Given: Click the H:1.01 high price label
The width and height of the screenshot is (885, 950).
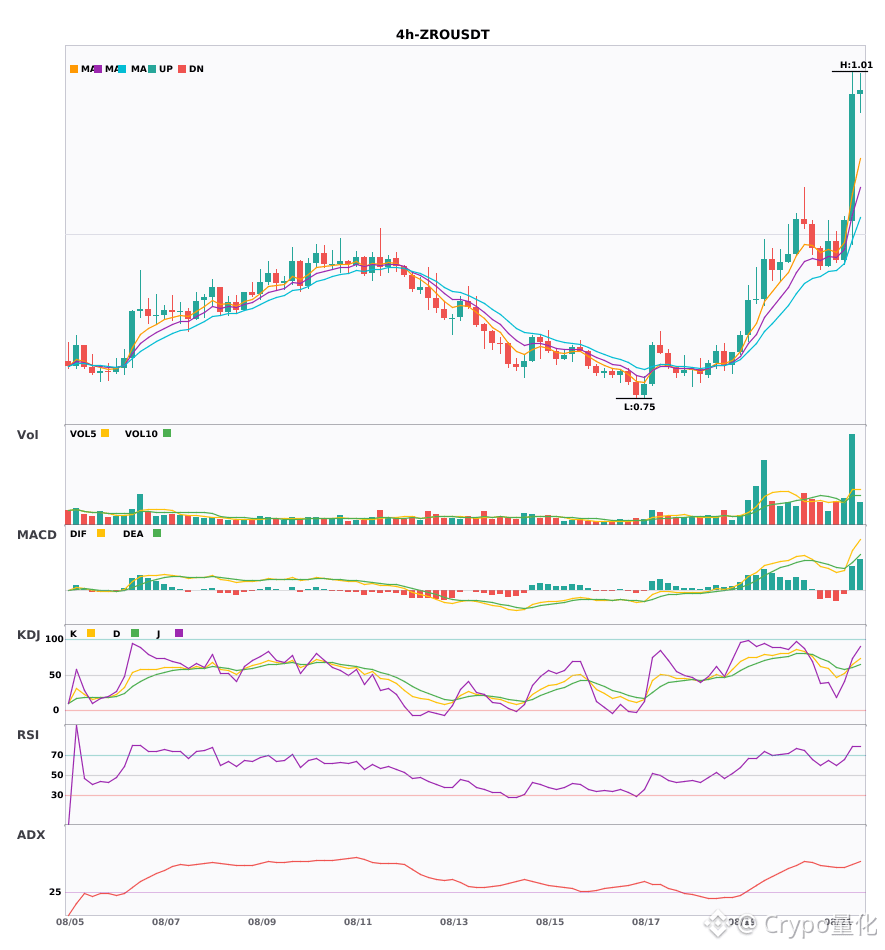Looking at the screenshot, I should [856, 65].
